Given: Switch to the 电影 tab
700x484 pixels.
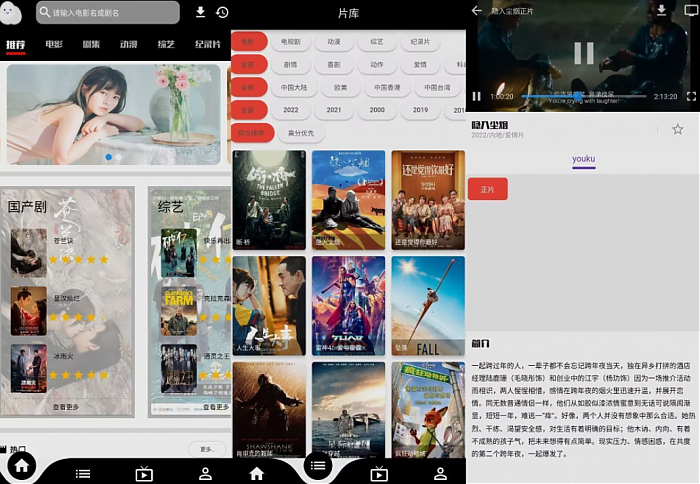Looking at the screenshot, I should 53,45.
